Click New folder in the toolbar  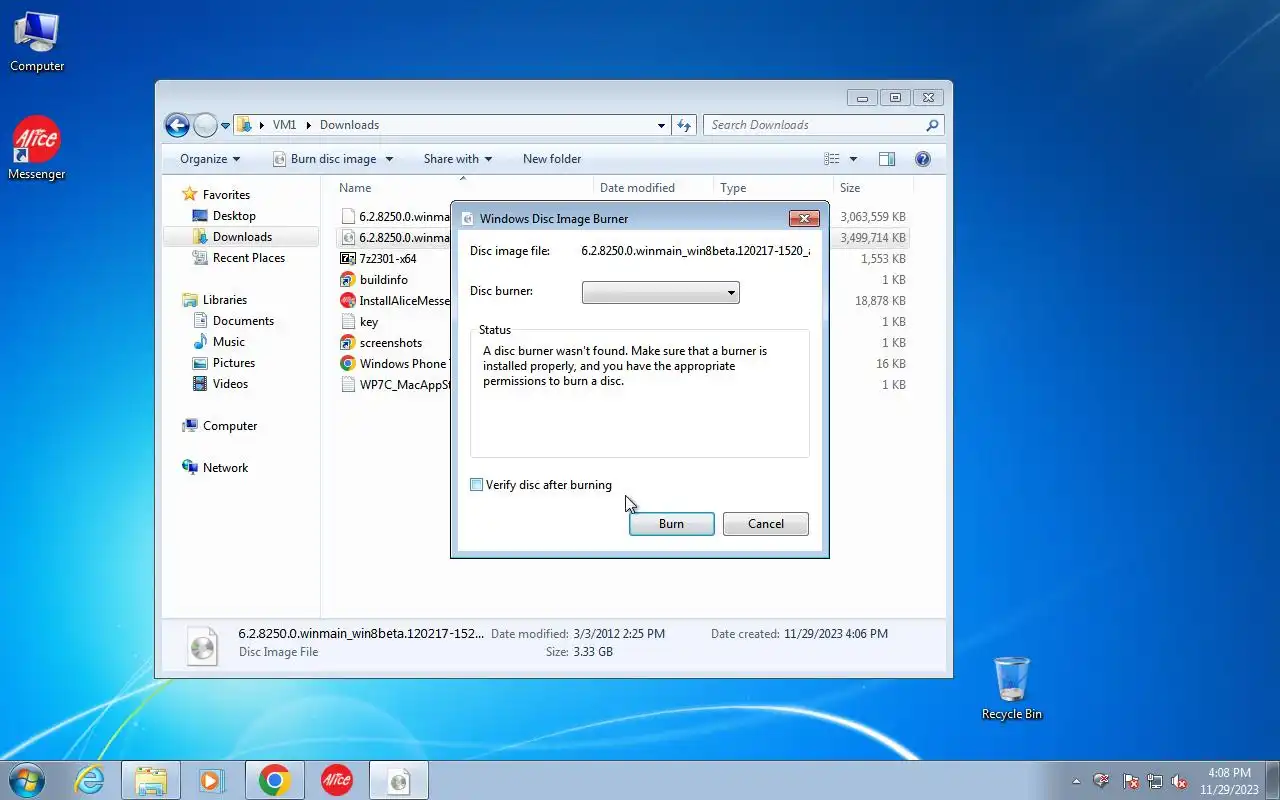(552, 159)
